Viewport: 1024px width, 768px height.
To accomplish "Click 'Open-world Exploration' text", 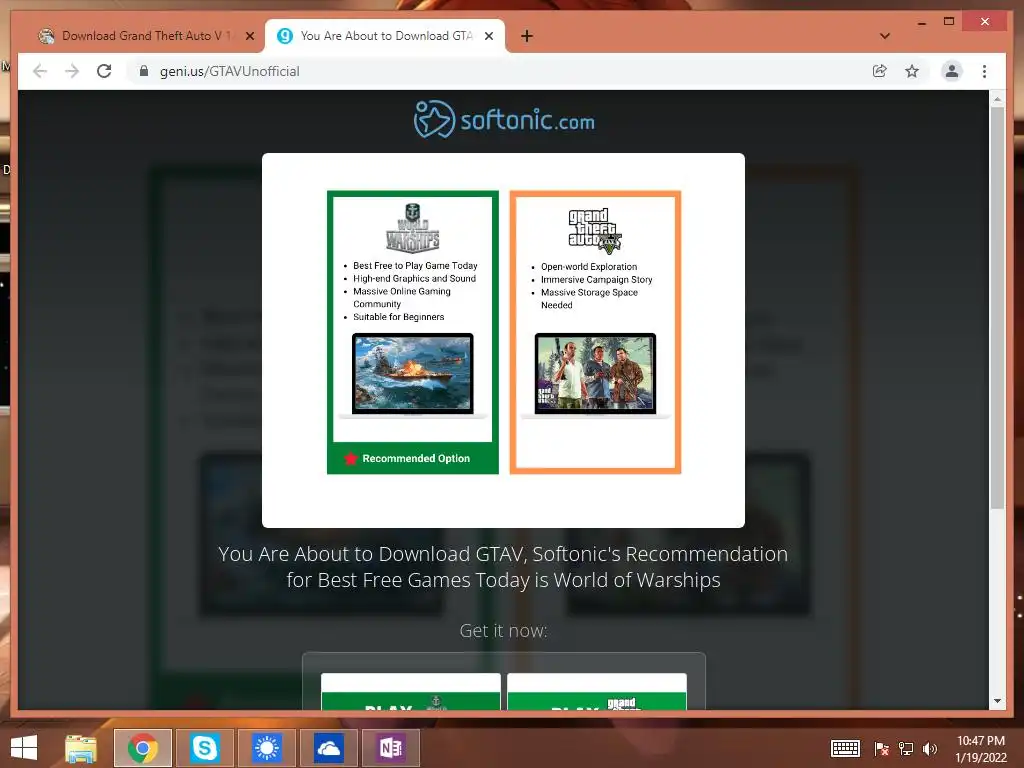I will tap(589, 266).
